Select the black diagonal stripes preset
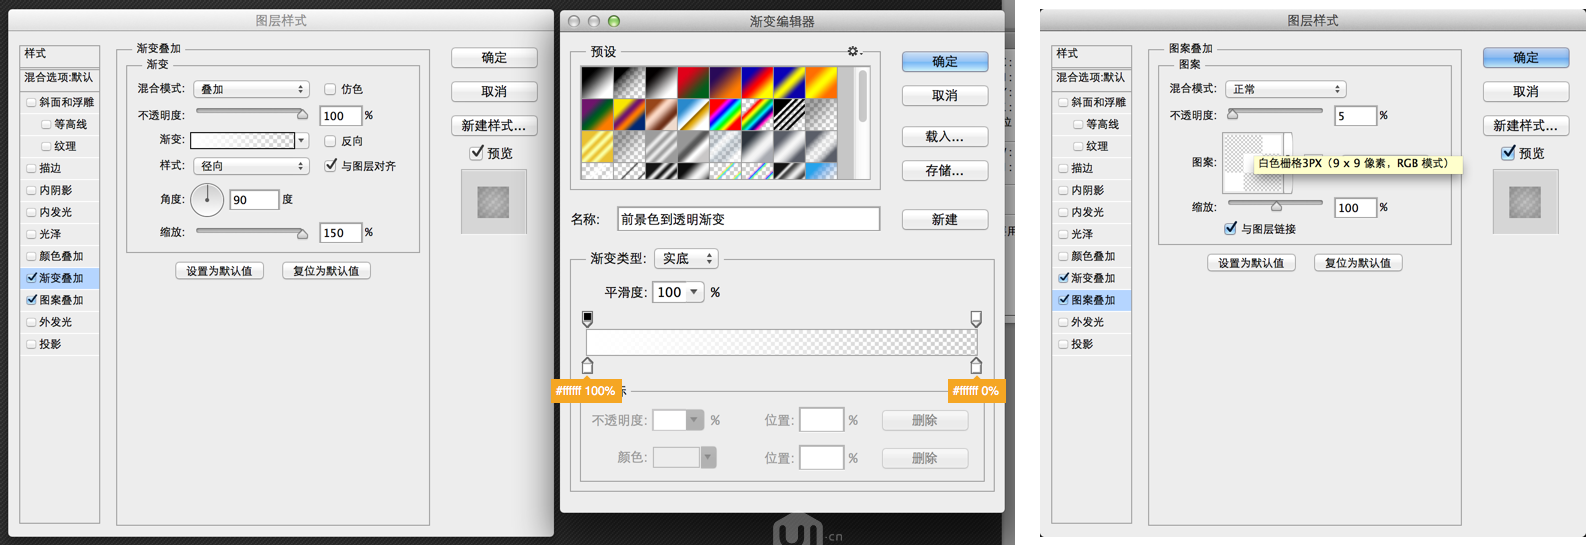1586x545 pixels. point(789,114)
